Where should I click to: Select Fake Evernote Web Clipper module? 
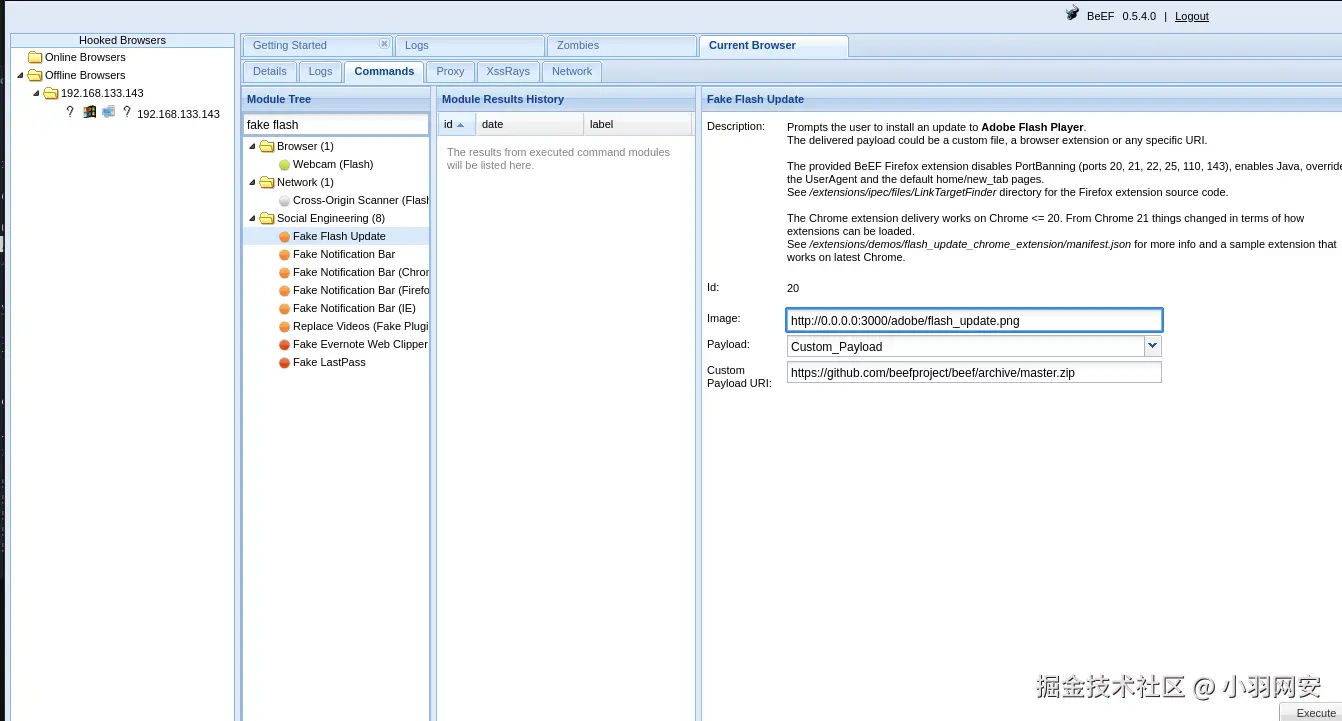360,344
